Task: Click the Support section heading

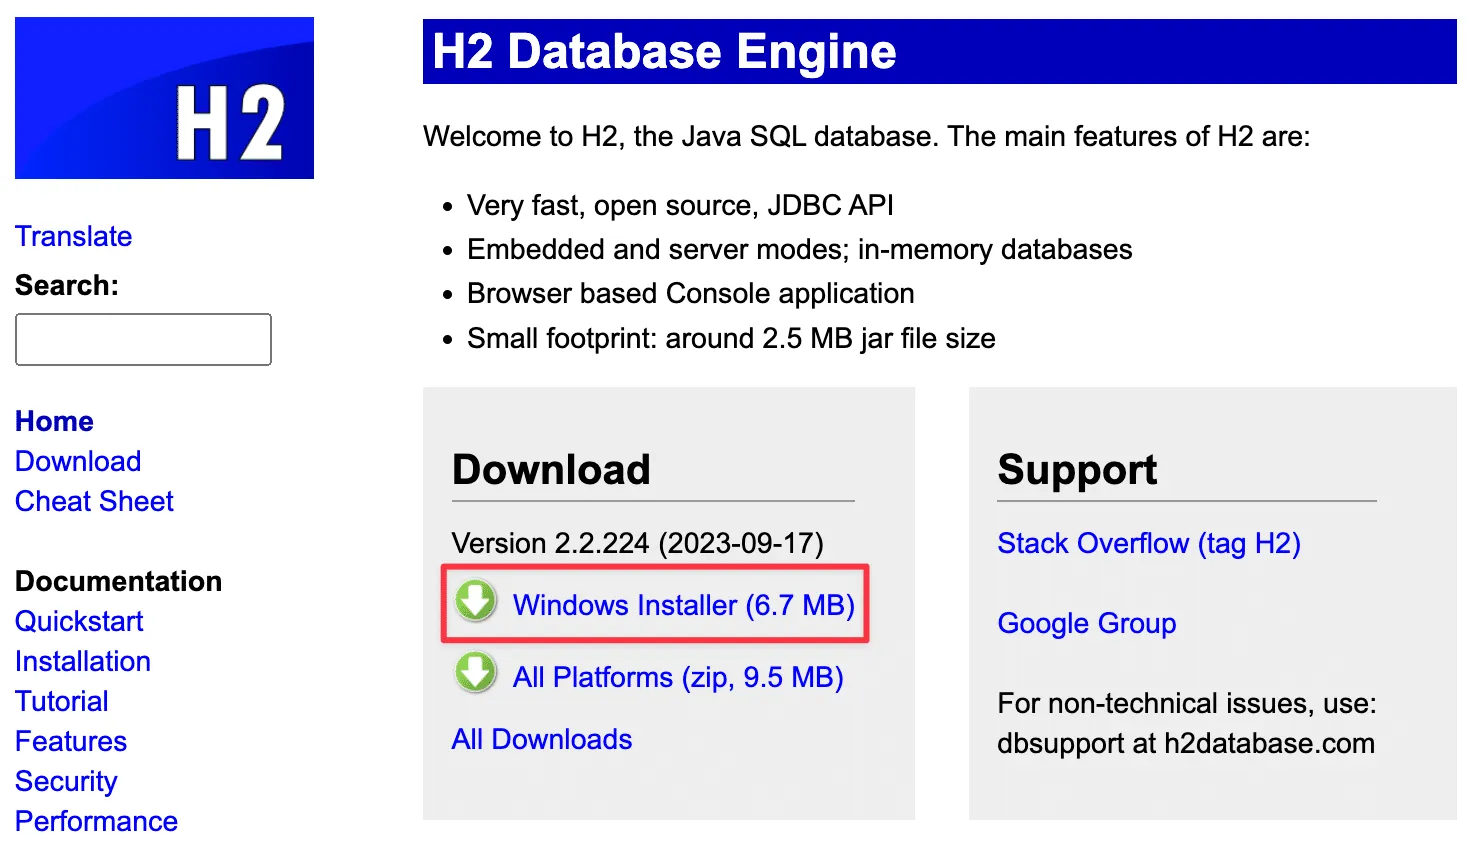Action: (1077, 469)
